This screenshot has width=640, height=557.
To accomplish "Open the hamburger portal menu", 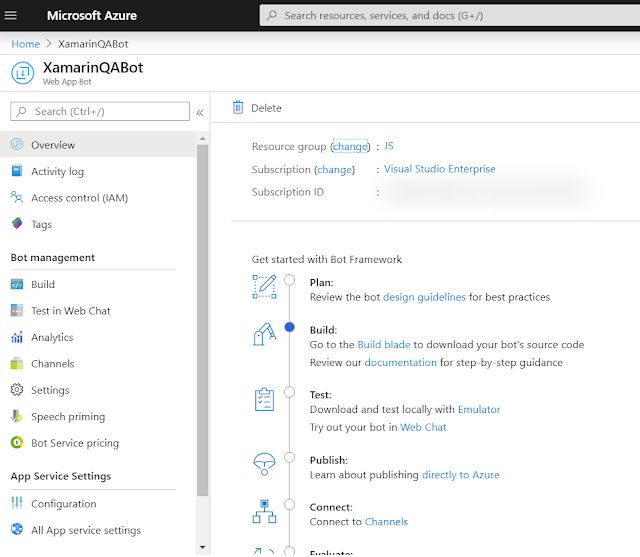I will (x=11, y=16).
